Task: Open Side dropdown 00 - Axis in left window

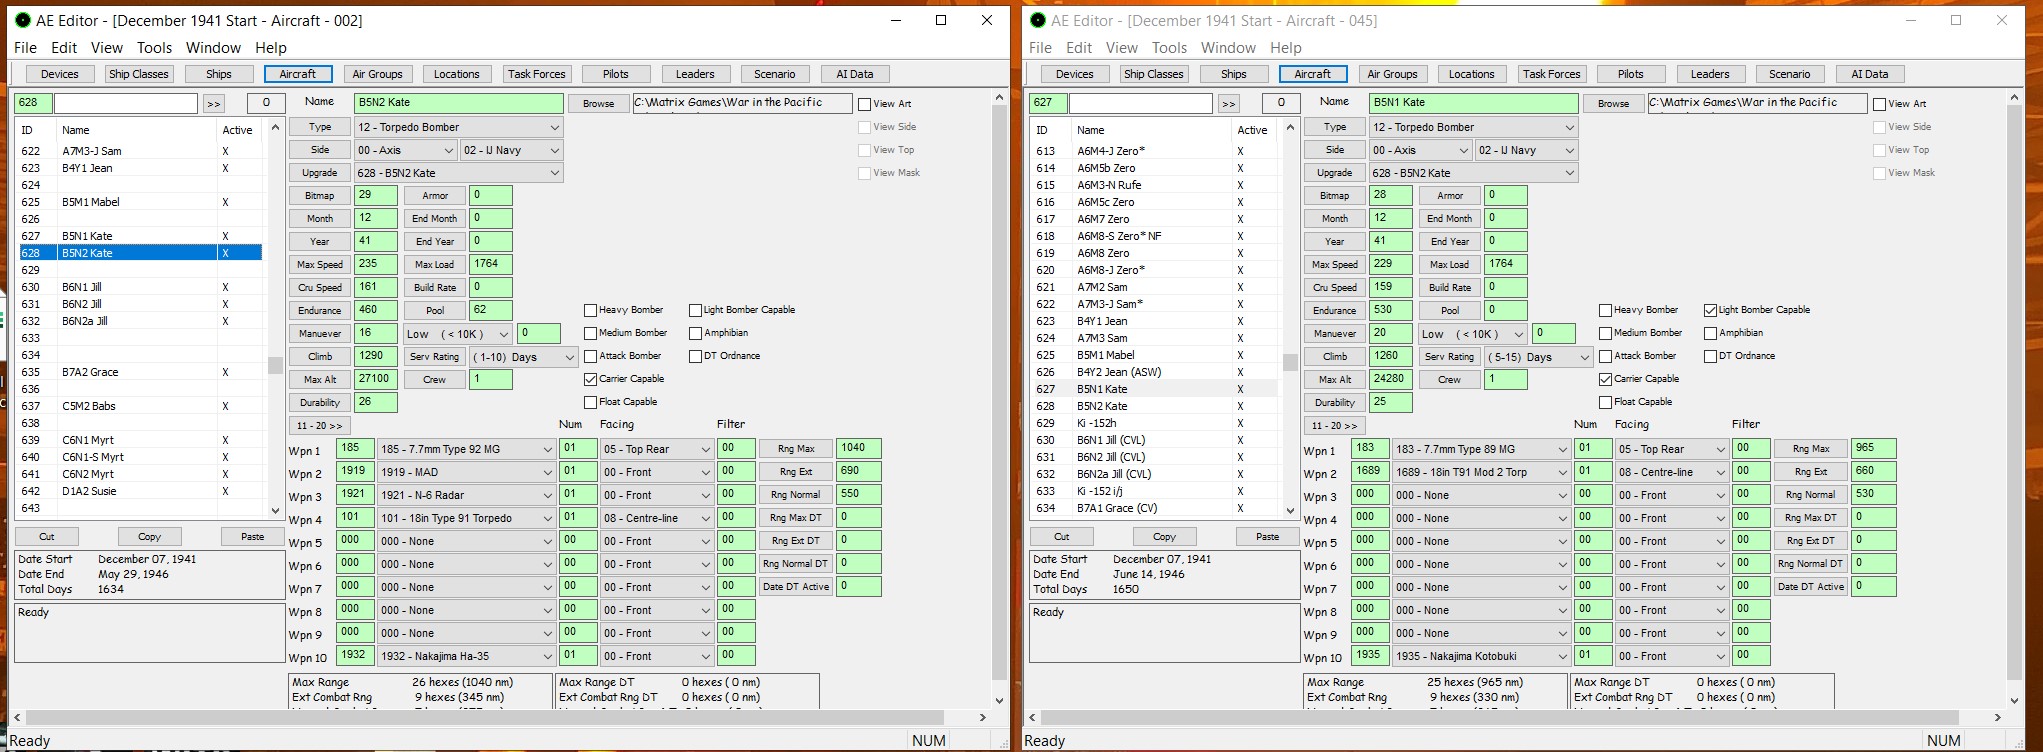Action: click(404, 150)
